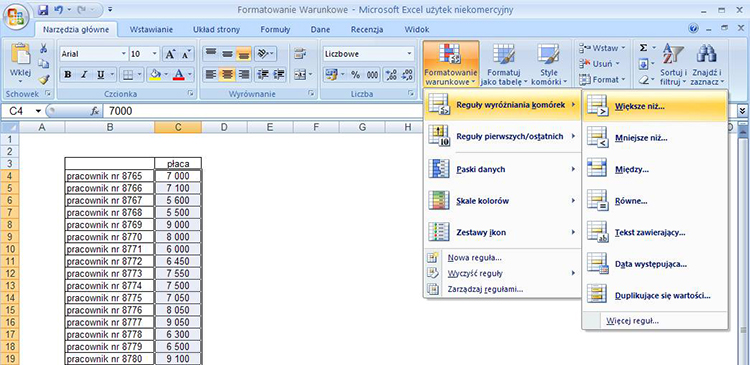Open Formatowanie warunkowe menu button
Image resolution: width=750 pixels, height=365 pixels.
pyautogui.click(x=451, y=64)
